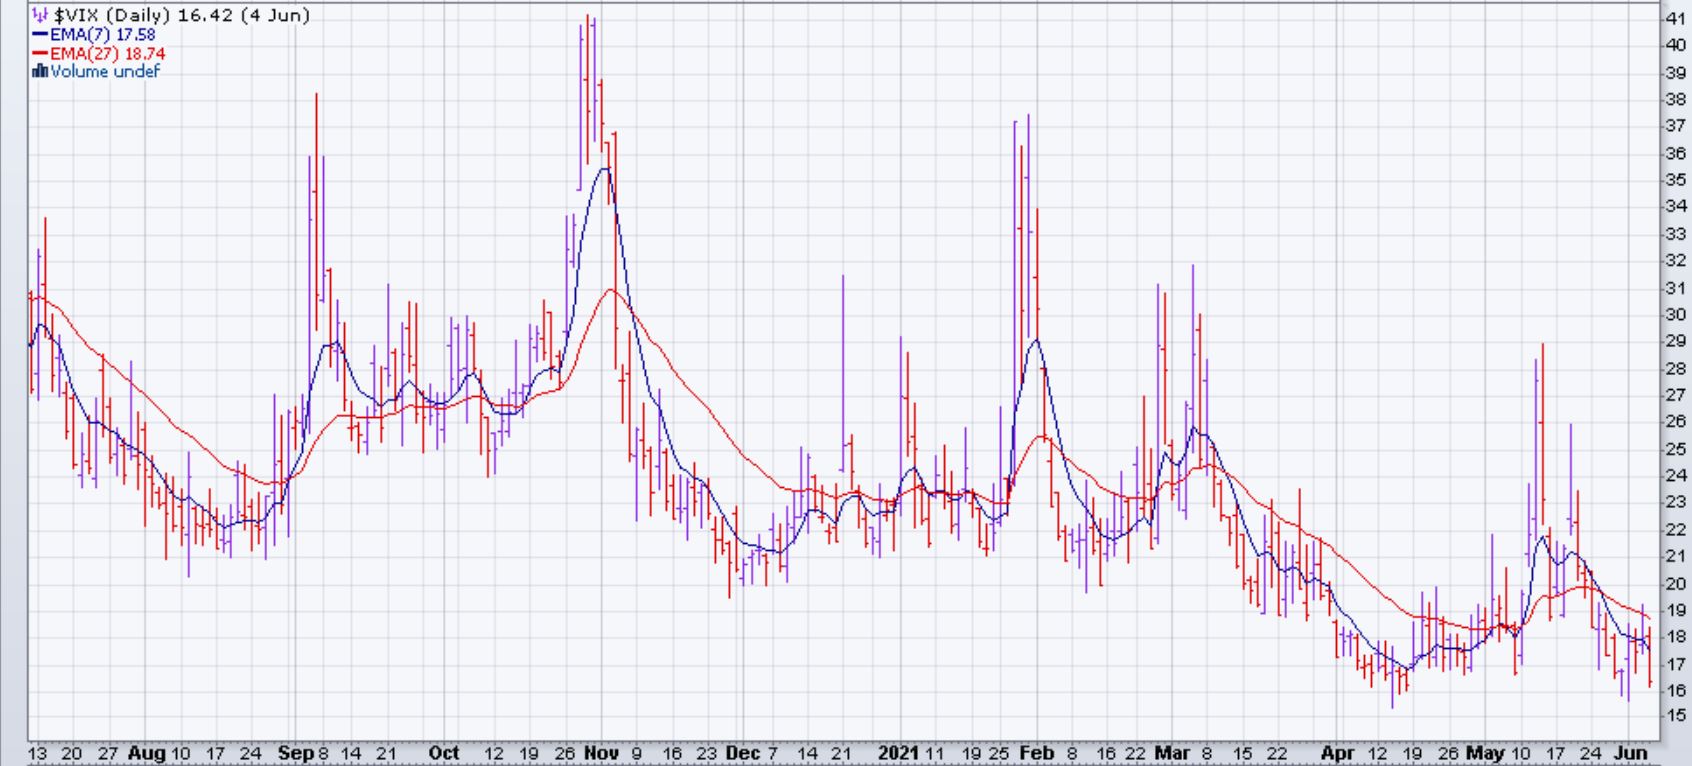Click the 15 value on price axis
Screen dimensions: 1692x766
[1675, 716]
